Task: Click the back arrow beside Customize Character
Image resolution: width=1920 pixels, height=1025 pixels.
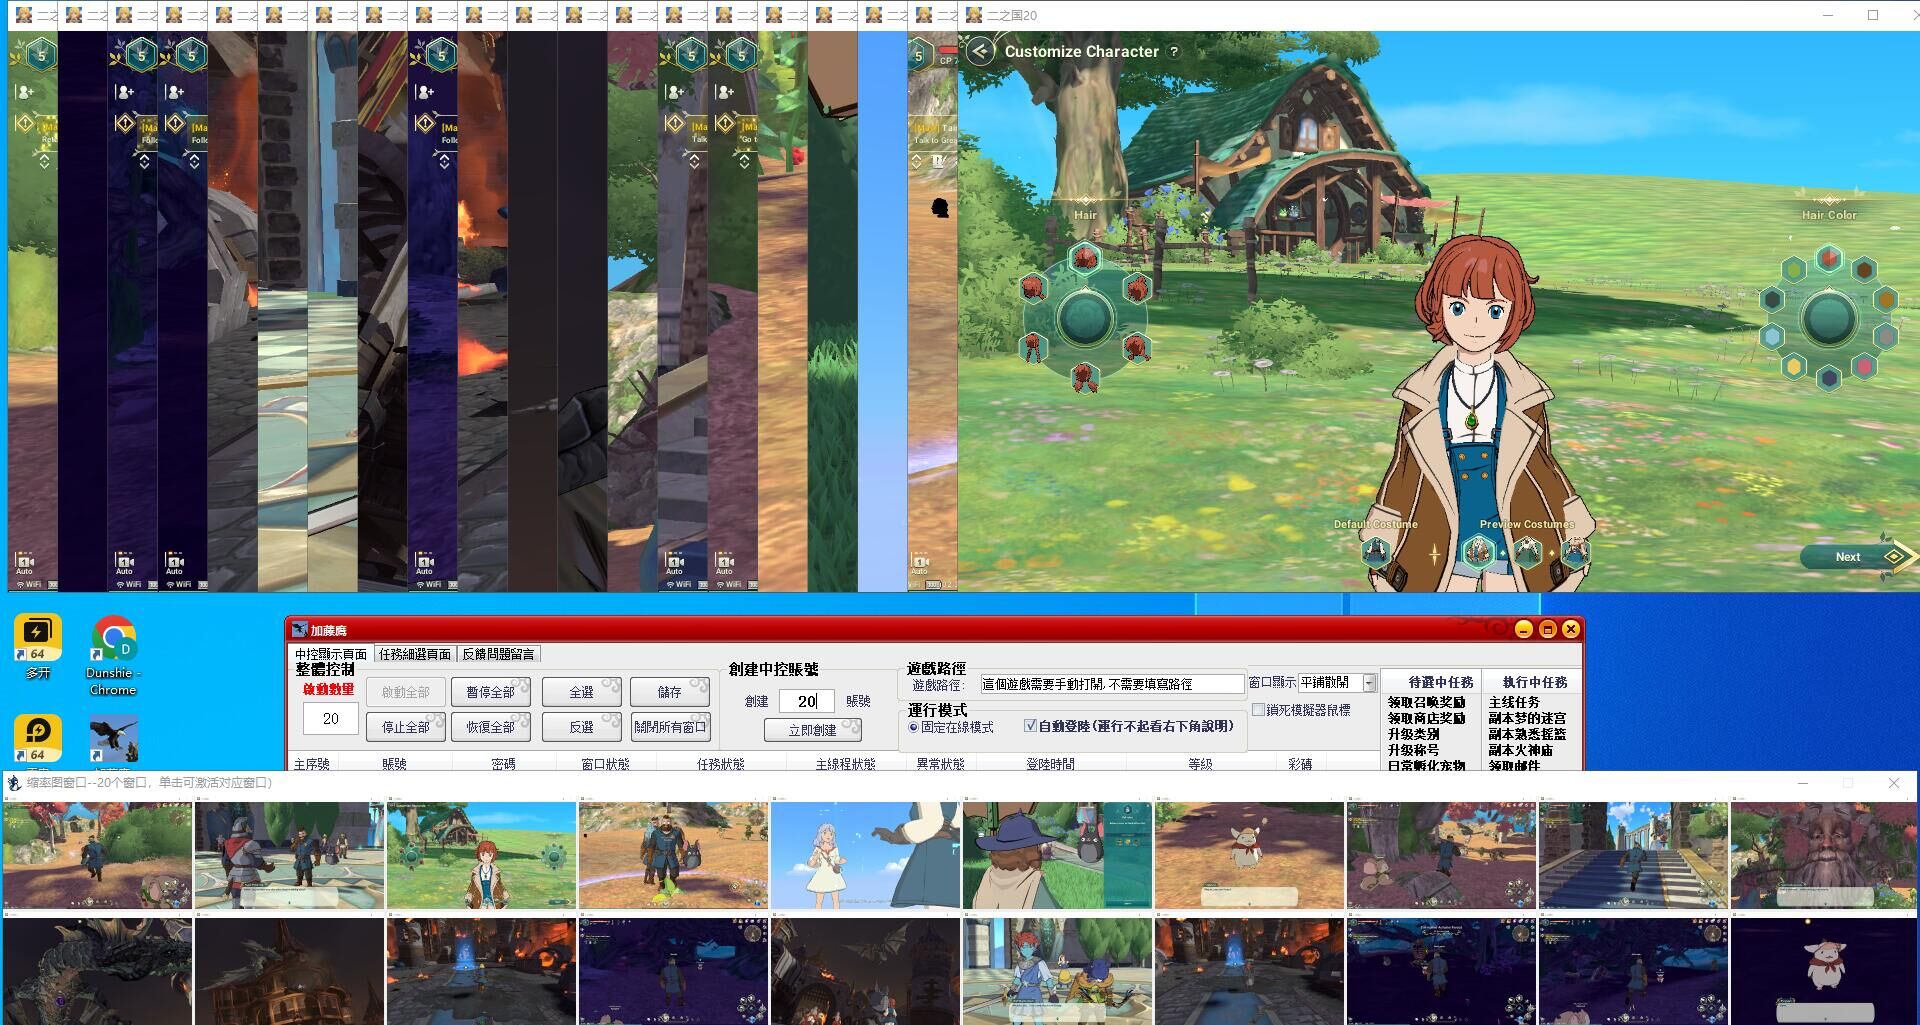Action: 980,51
